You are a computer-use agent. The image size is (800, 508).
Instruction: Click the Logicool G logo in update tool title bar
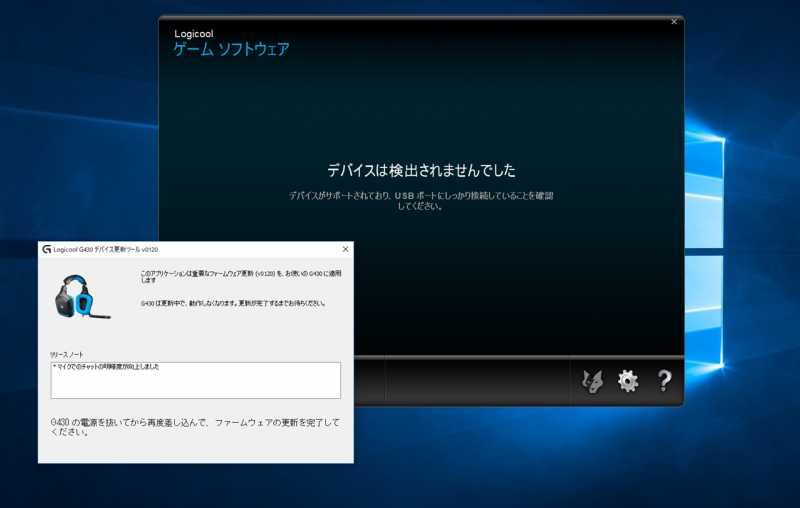click(x=46, y=249)
